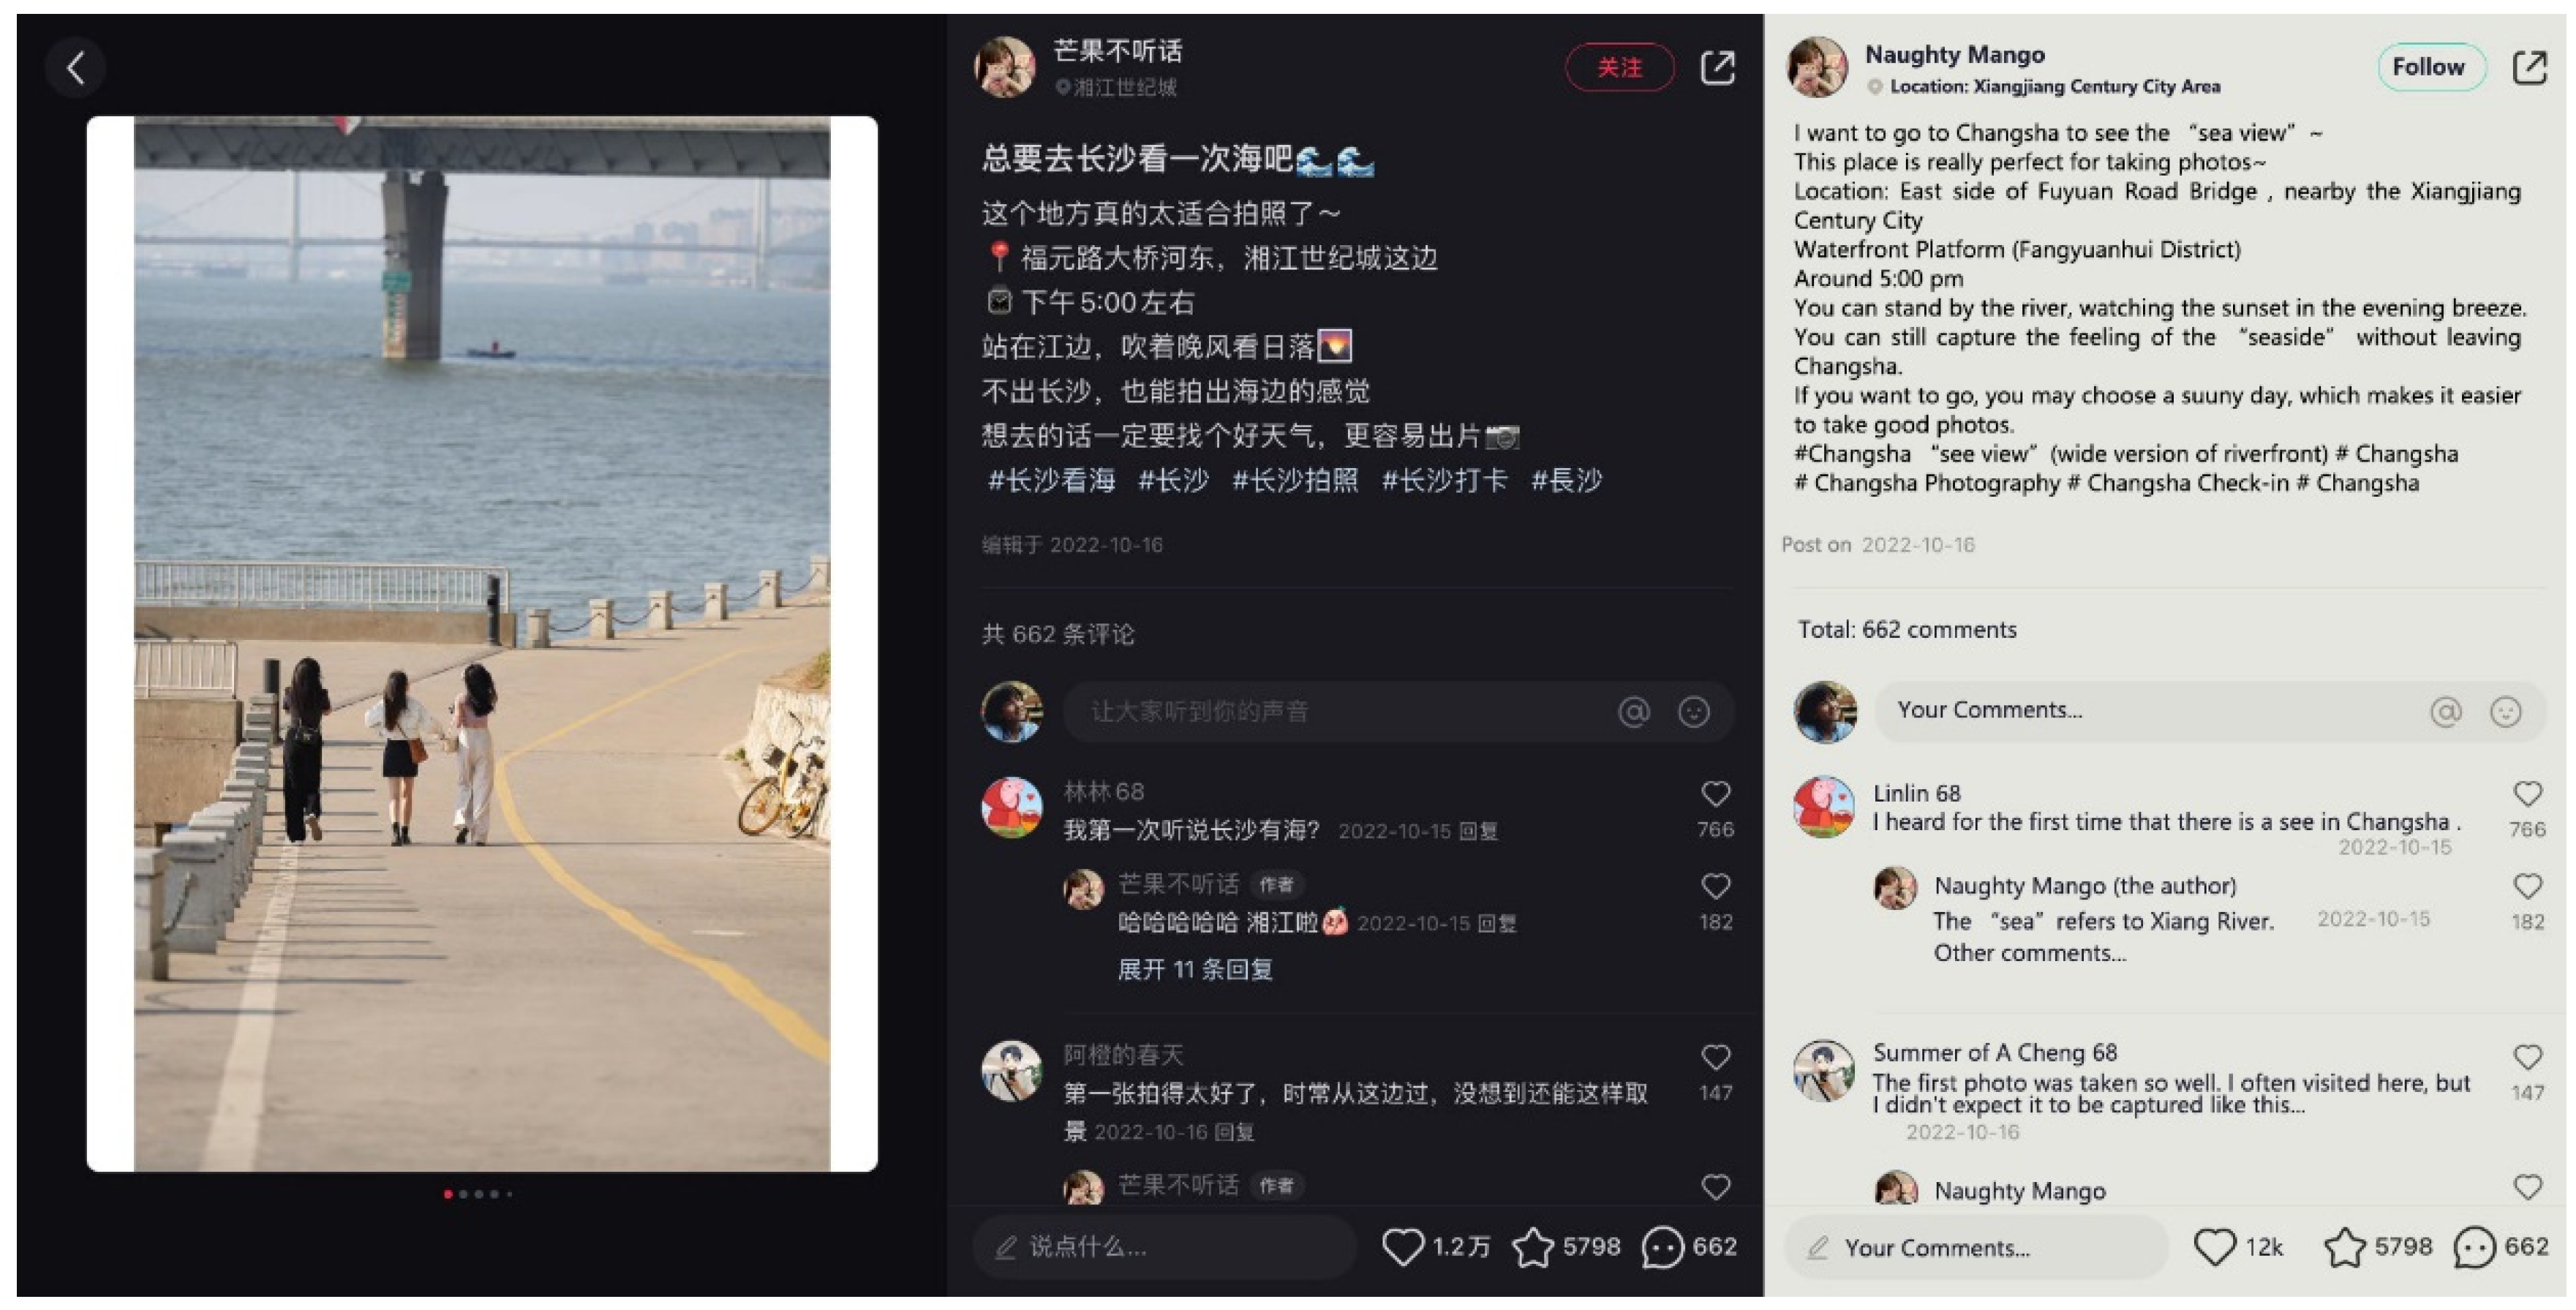Image resolution: width=2576 pixels, height=1310 pixels.
Task: Open emoji picker in Chinese comment box
Action: pos(1693,712)
